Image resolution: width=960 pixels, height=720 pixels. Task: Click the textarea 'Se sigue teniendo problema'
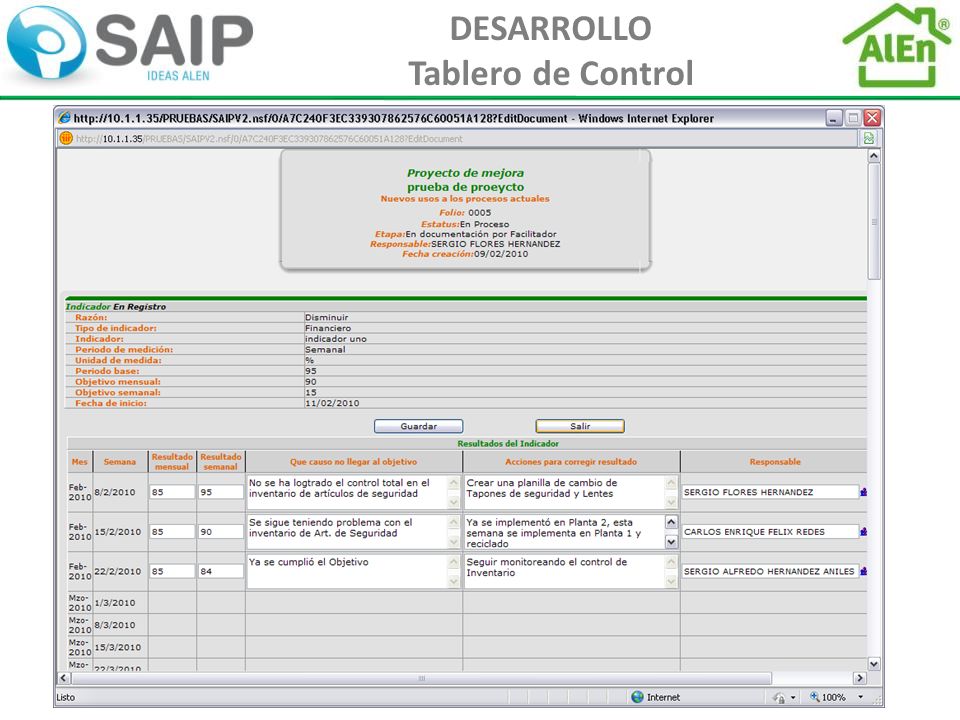(353, 532)
